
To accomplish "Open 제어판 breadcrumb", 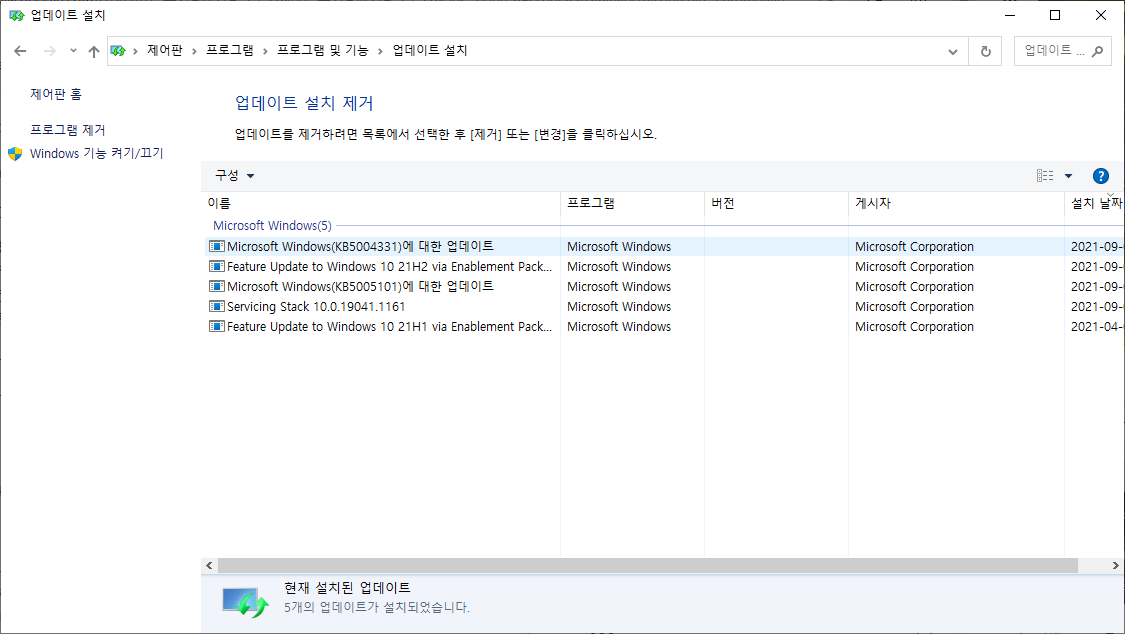I will 165,50.
